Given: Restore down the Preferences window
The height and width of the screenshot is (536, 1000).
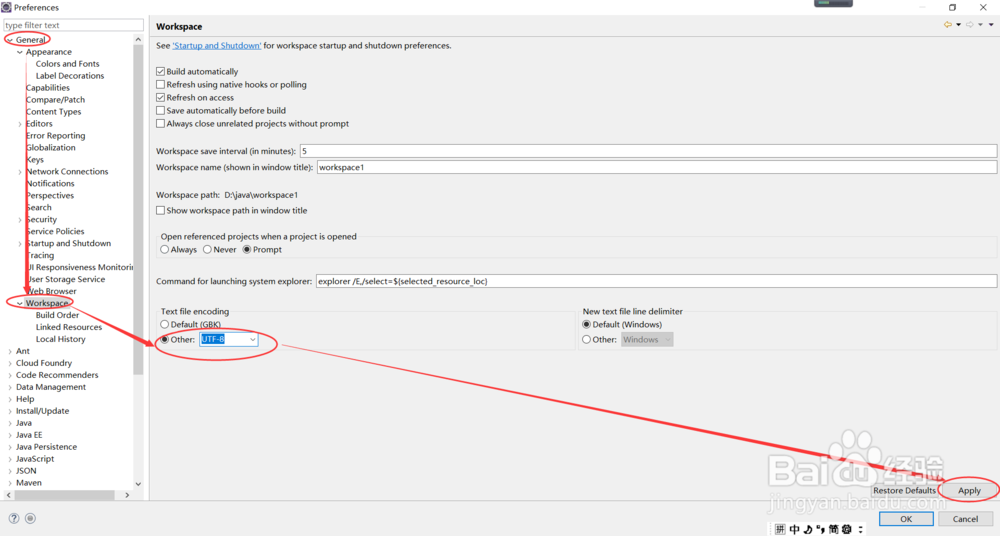Looking at the screenshot, I should 952,7.
